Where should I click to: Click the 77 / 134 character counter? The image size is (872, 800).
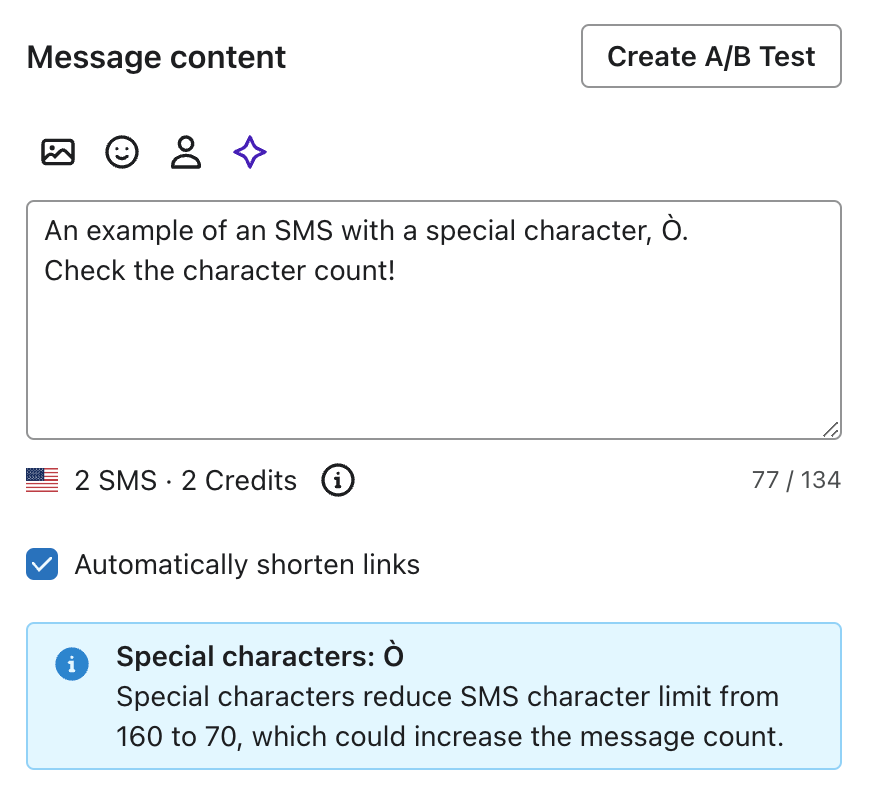(x=796, y=481)
